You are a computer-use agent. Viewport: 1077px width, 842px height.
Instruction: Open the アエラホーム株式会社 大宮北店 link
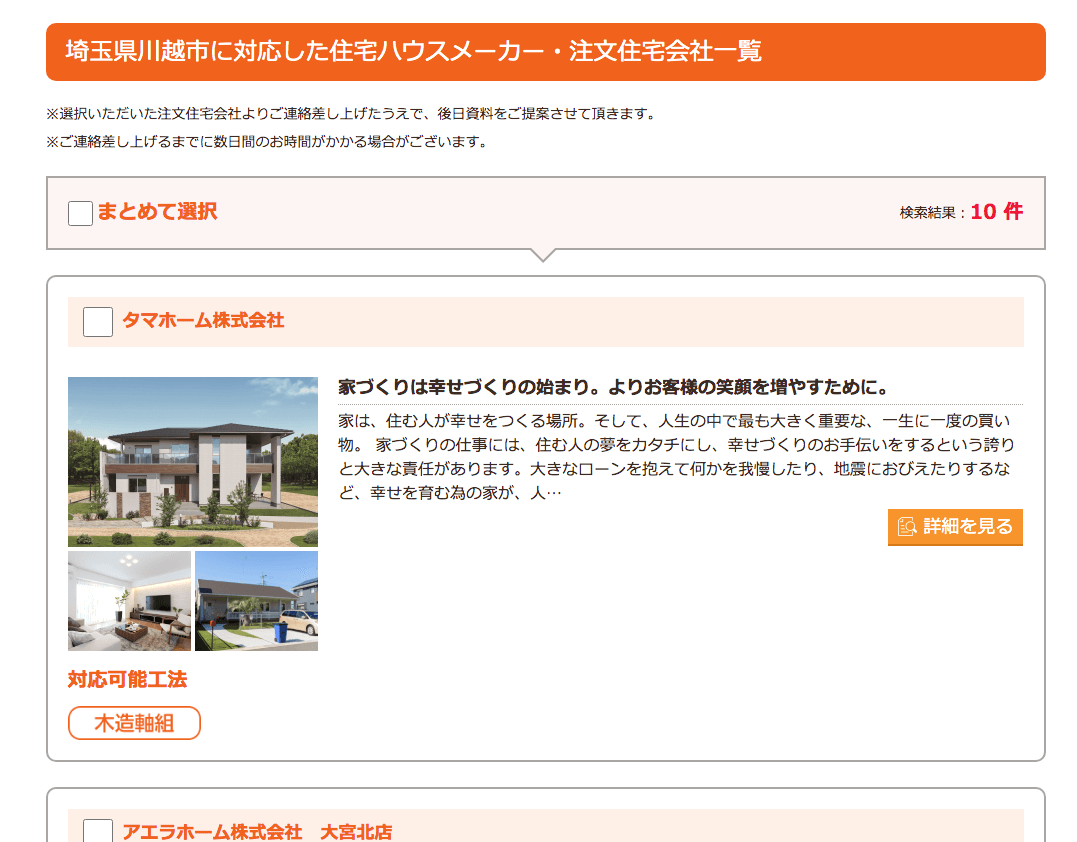pos(258,832)
